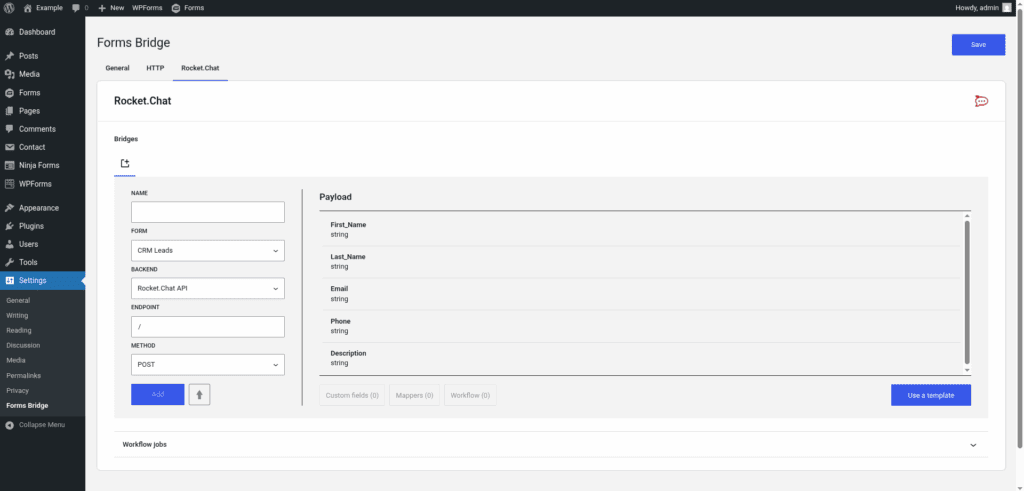Open the WordPress logo menu

tap(9, 8)
